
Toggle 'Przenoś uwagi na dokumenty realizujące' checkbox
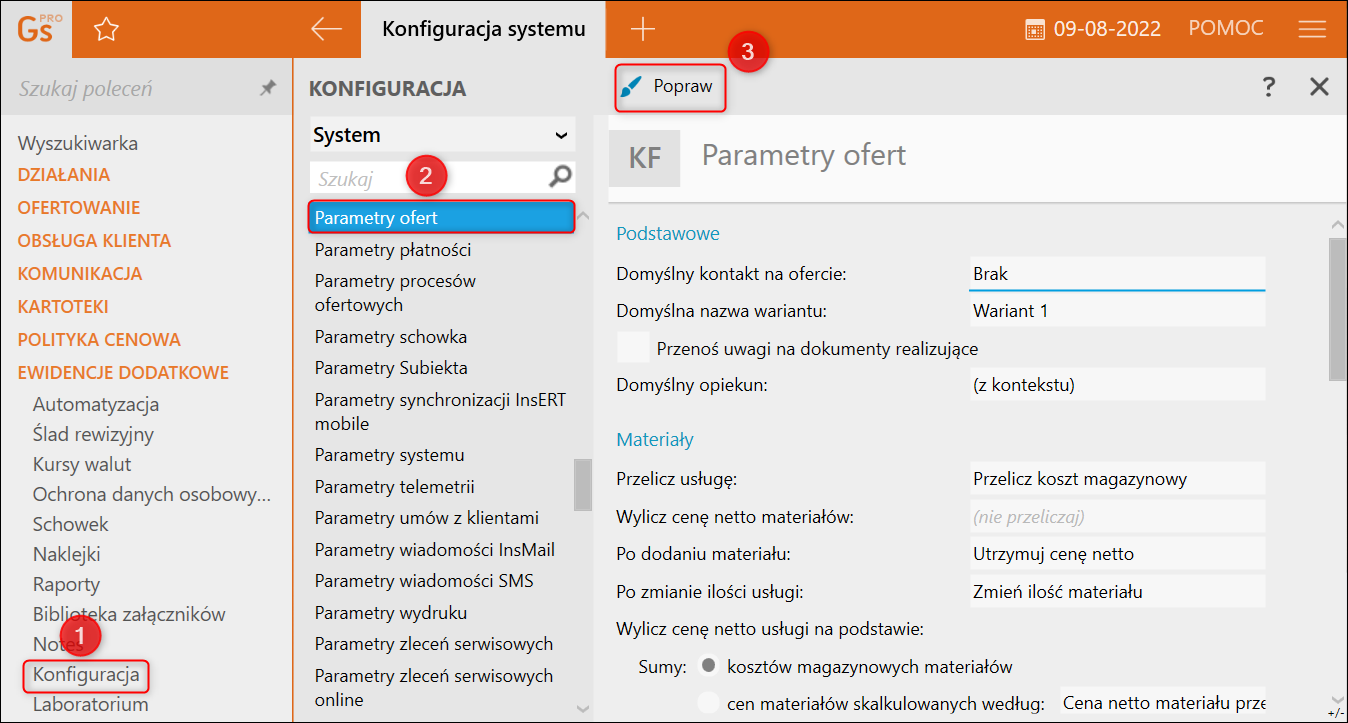[633, 347]
